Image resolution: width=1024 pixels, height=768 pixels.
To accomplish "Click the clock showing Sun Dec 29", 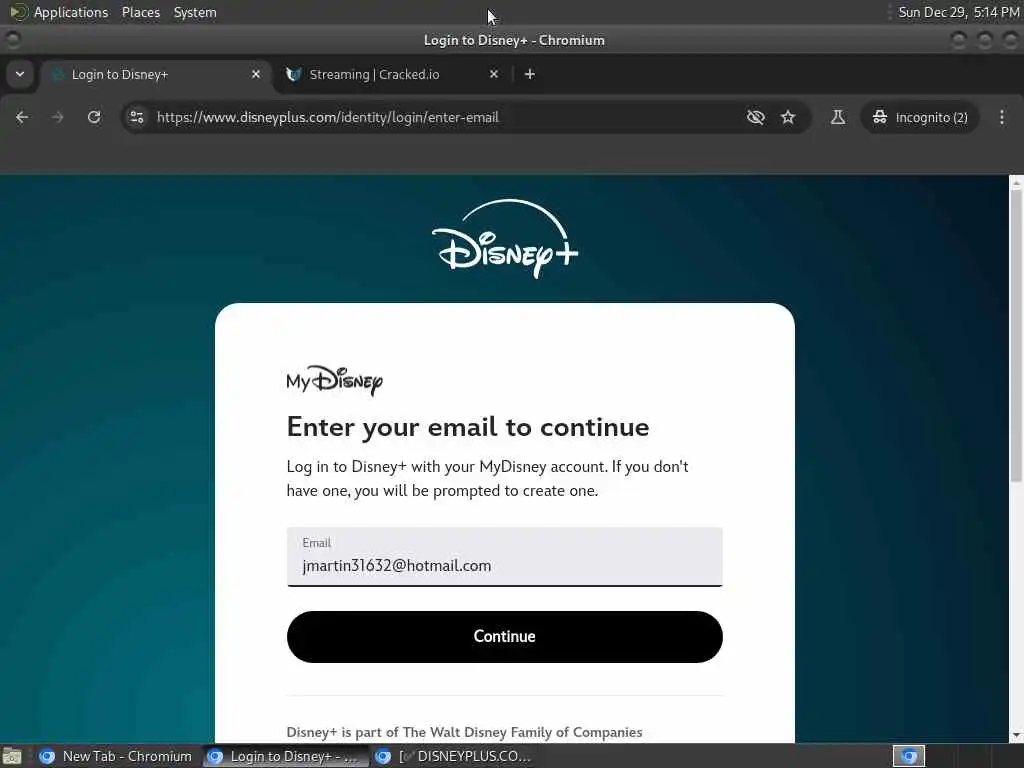I will 958,12.
